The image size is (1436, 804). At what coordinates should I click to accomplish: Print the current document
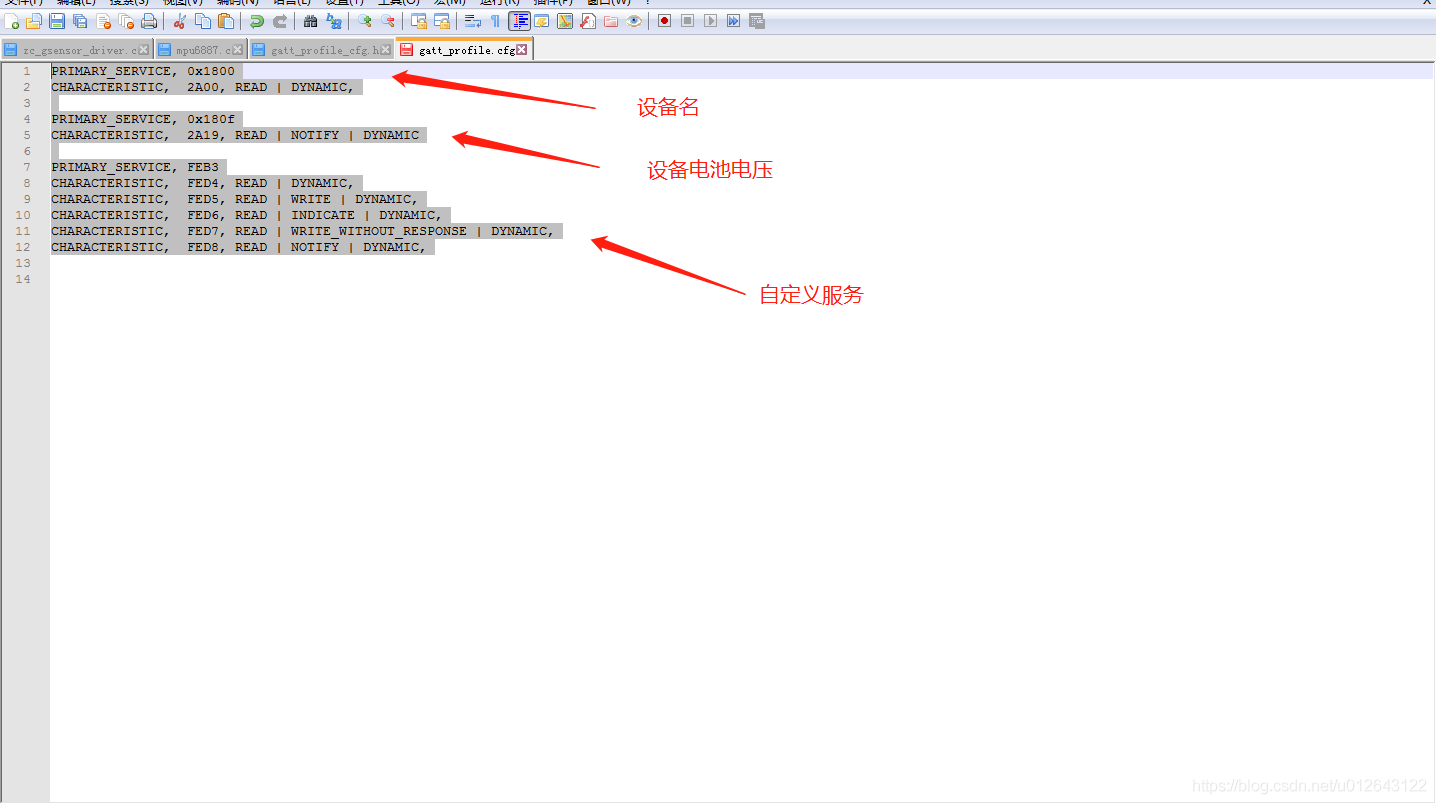149,21
